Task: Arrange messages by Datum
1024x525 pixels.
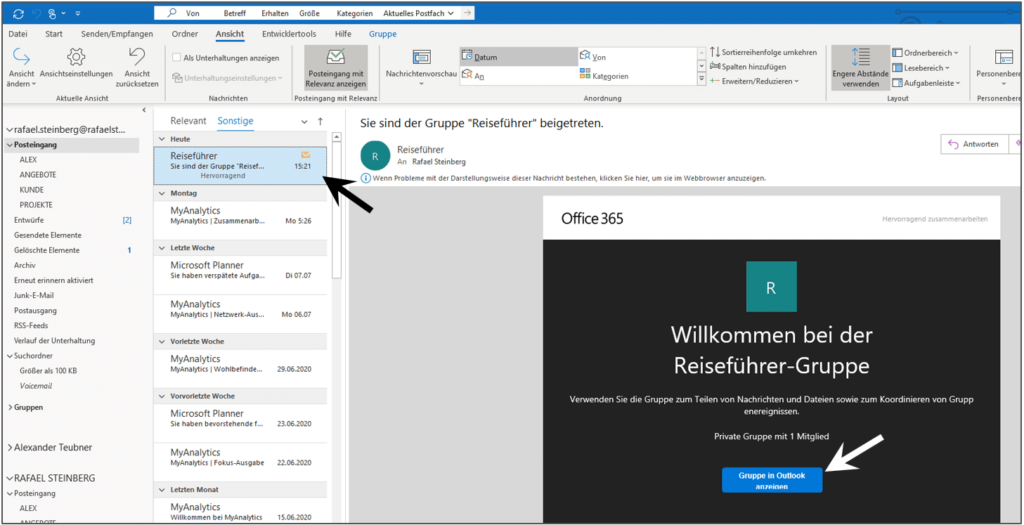Action: (519, 57)
